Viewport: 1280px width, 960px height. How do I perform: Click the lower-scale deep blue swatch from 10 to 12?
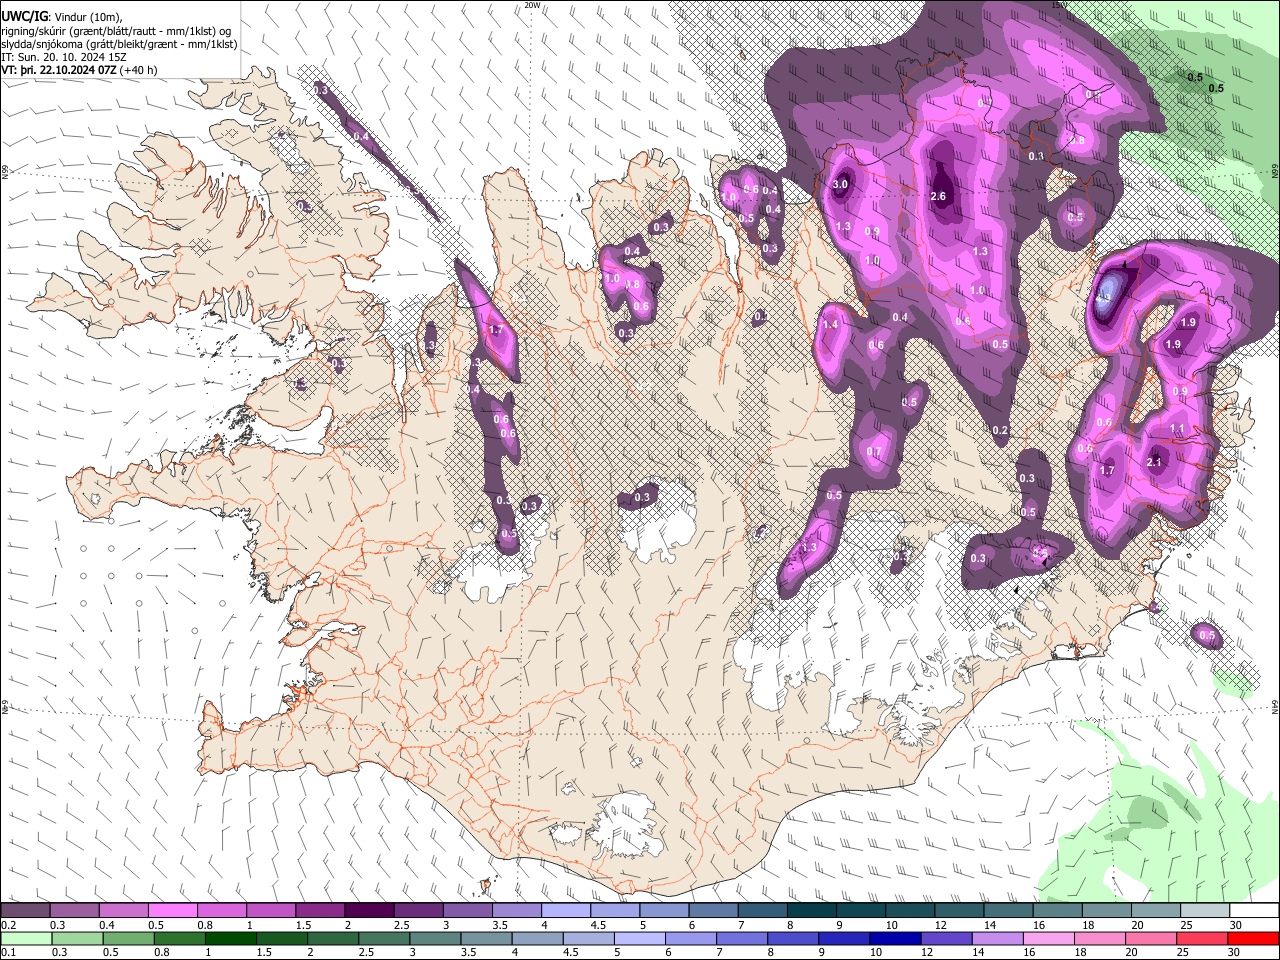[x=894, y=939]
